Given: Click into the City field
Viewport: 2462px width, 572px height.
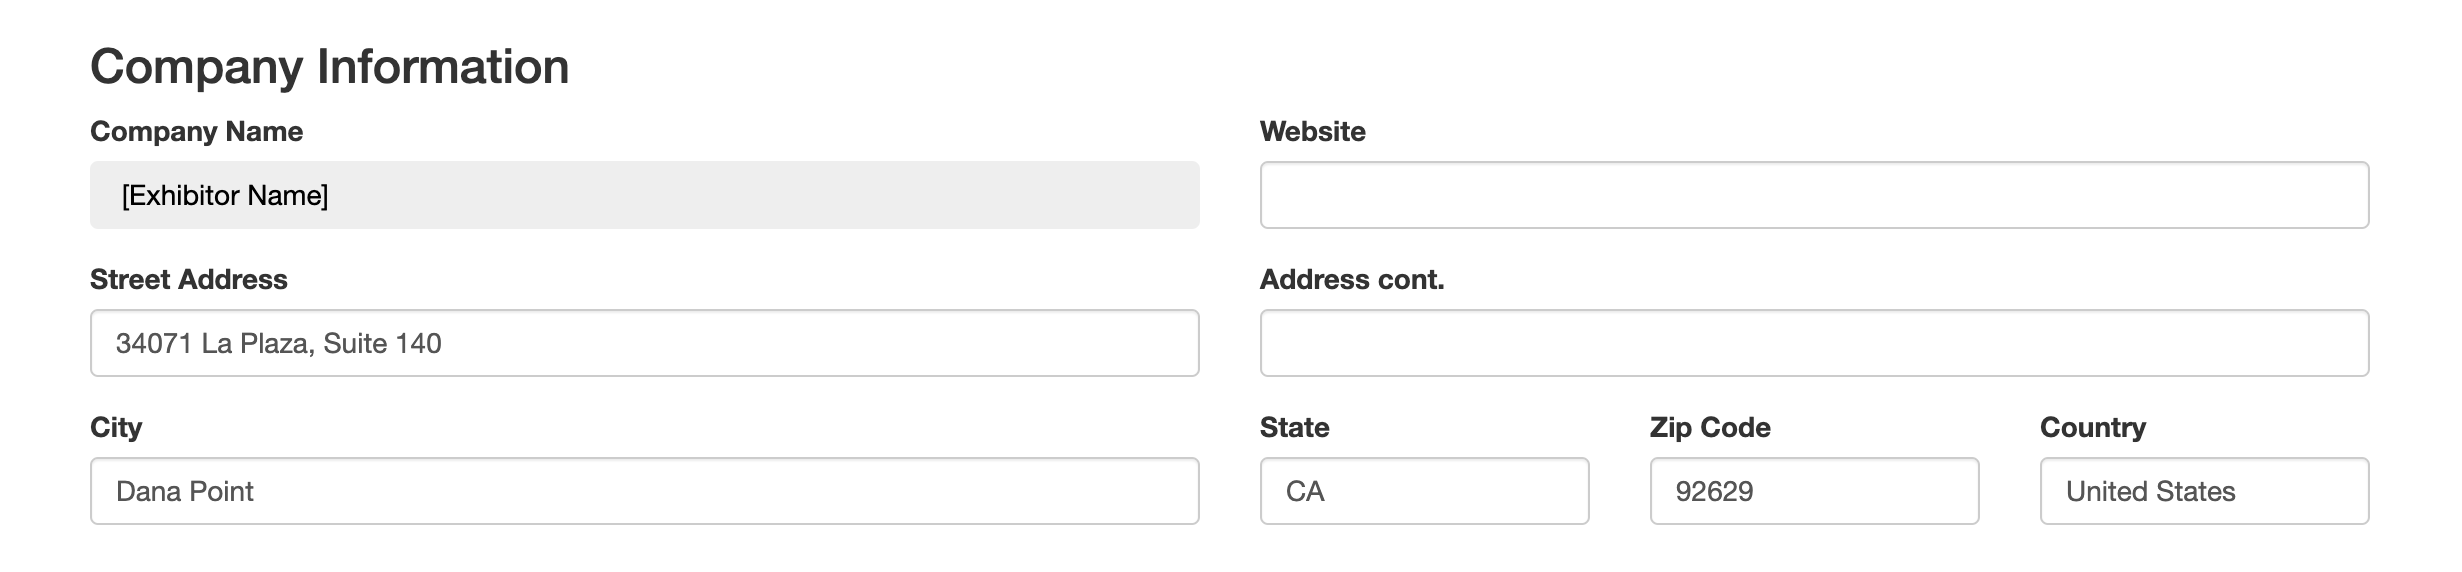Looking at the screenshot, I should (644, 491).
